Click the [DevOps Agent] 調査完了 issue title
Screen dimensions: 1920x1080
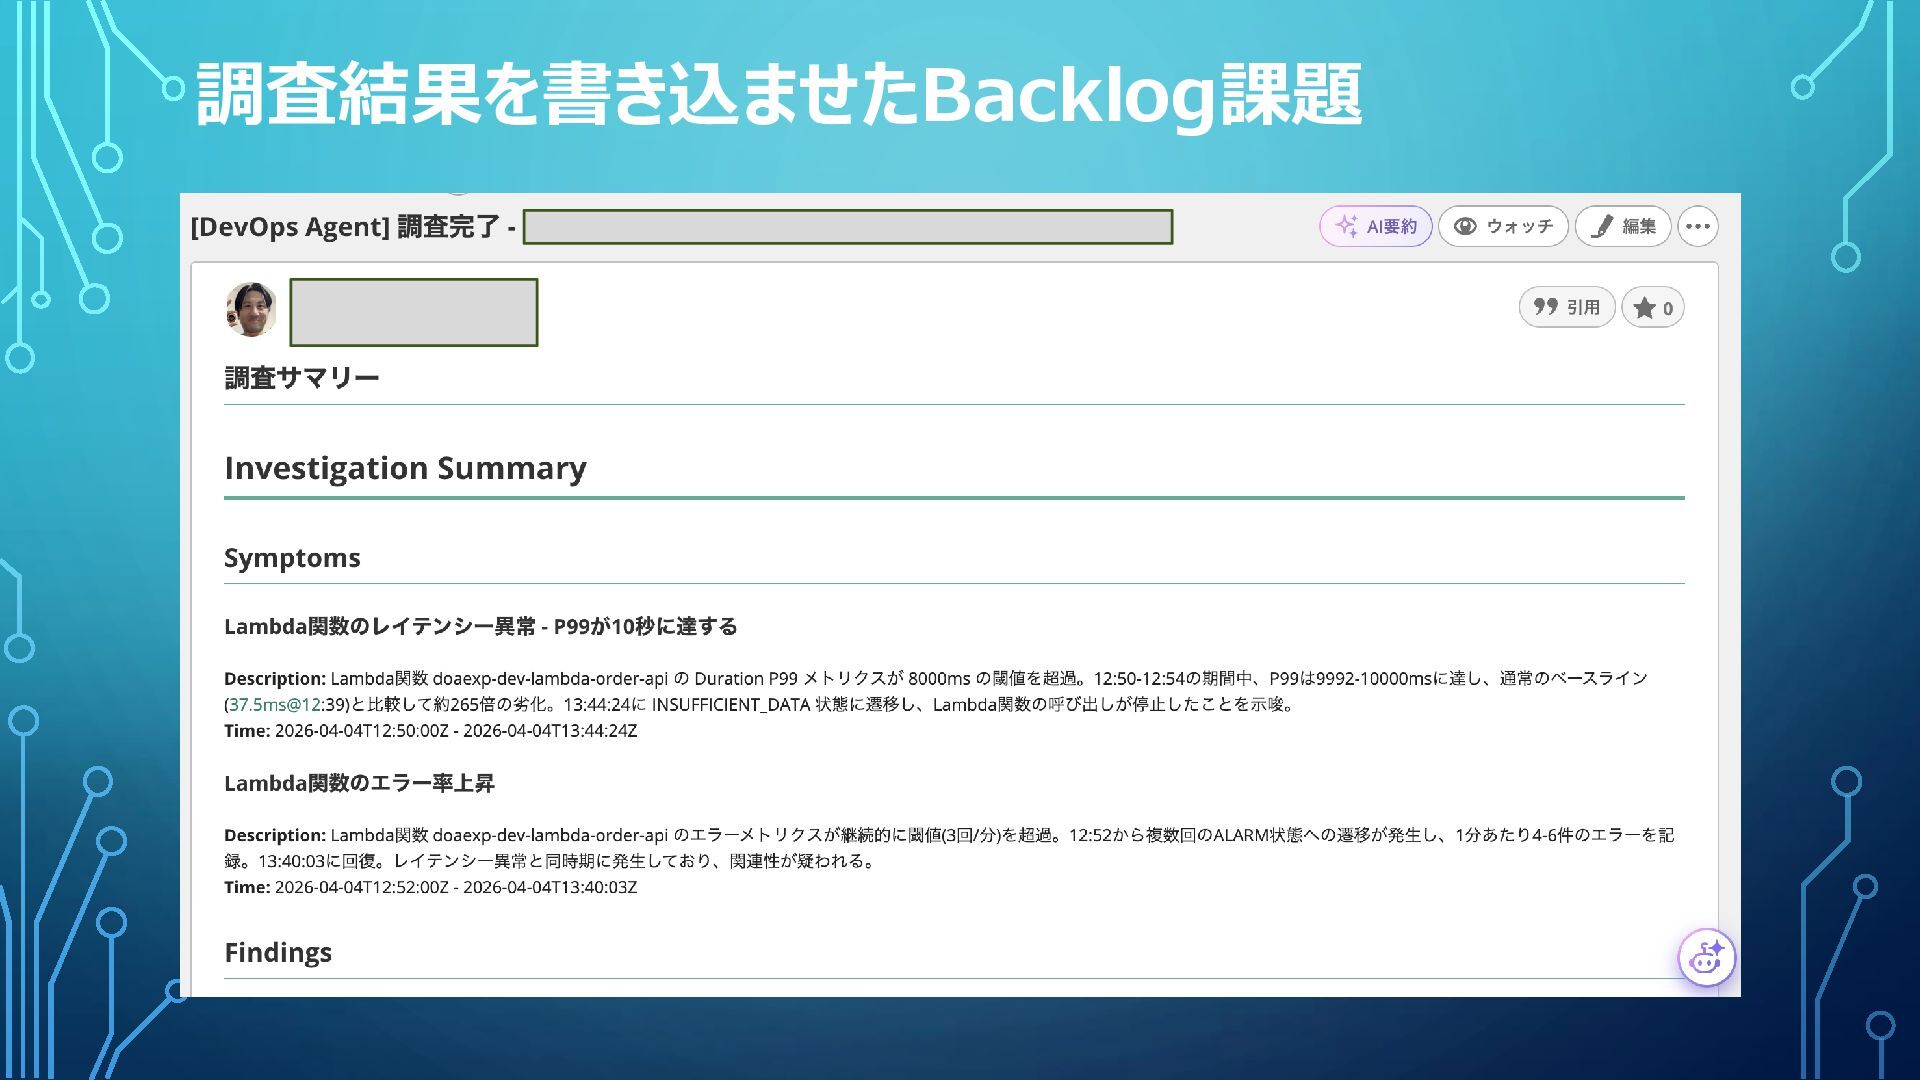point(352,227)
